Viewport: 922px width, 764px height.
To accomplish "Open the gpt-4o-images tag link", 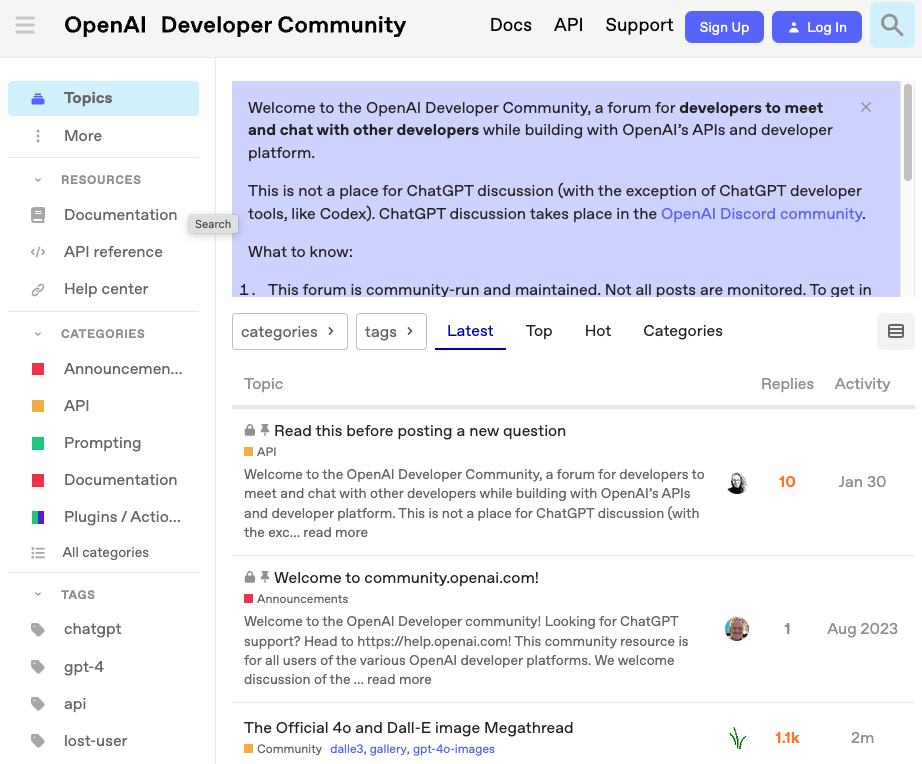I will (453, 749).
